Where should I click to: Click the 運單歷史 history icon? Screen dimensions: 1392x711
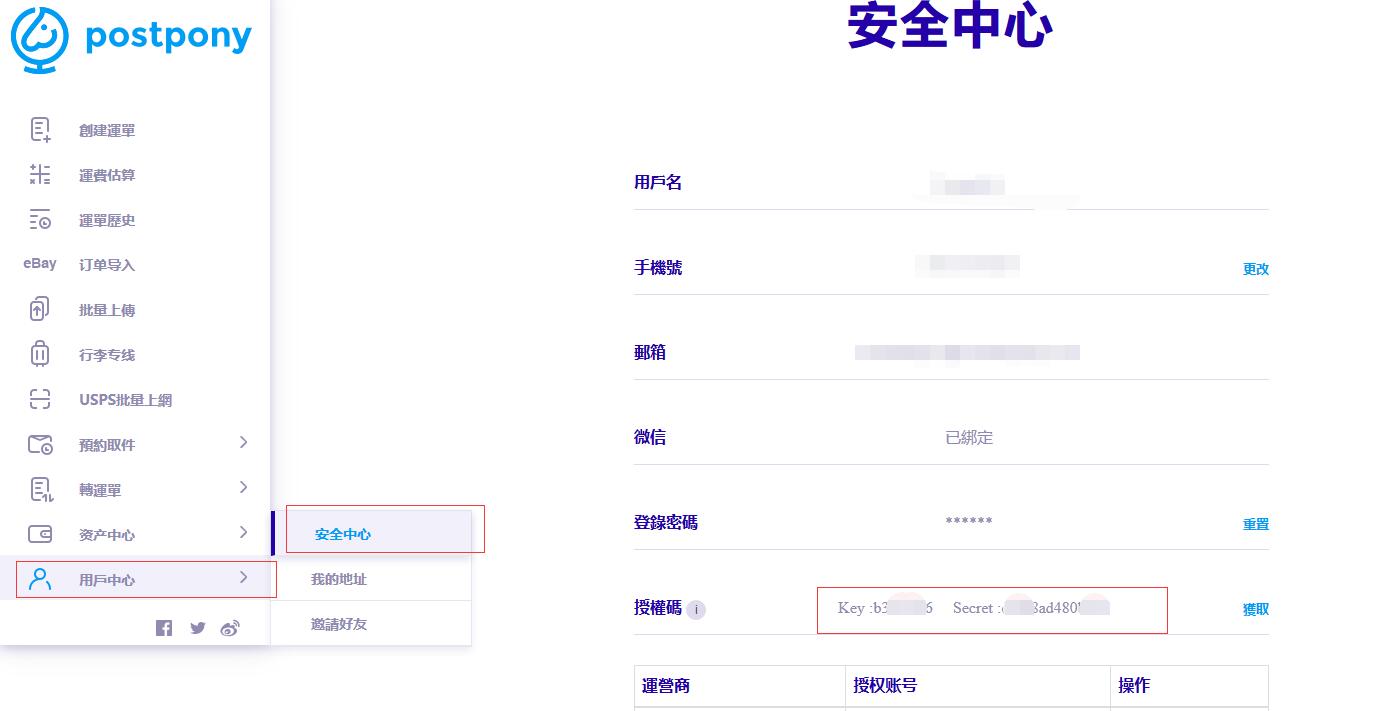(40, 220)
